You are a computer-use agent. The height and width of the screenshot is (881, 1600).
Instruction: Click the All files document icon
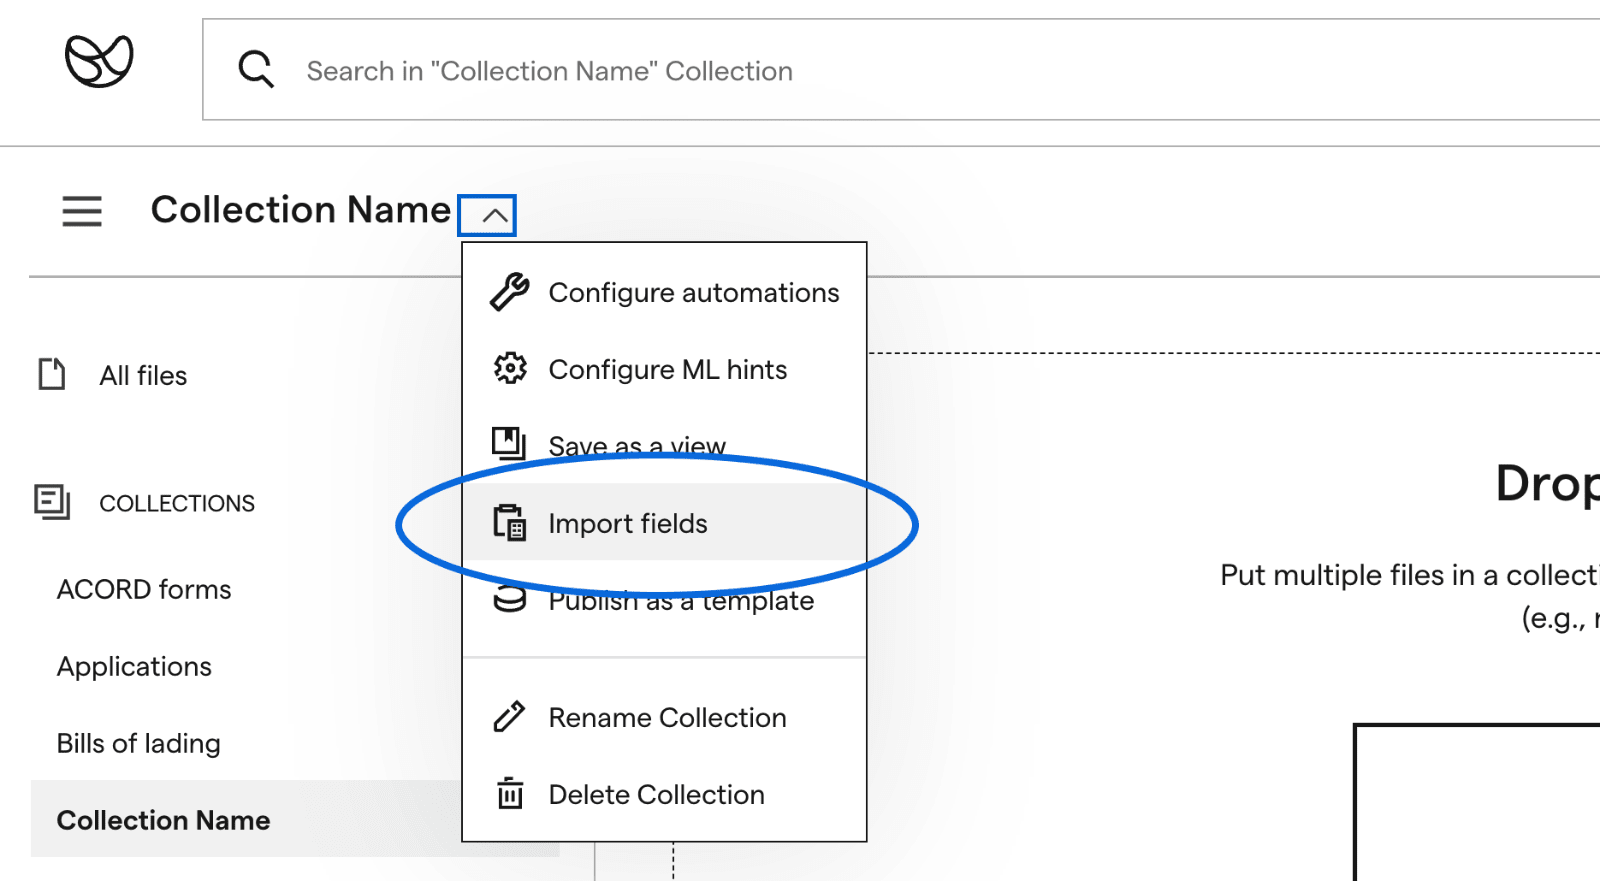click(52, 374)
